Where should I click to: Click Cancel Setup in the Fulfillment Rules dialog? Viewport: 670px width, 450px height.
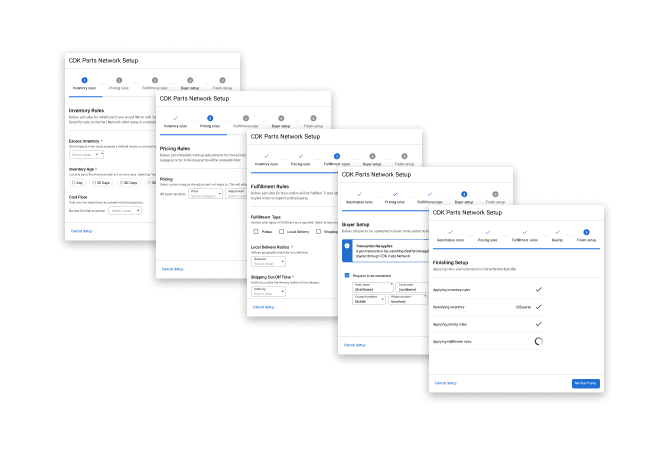tap(264, 307)
